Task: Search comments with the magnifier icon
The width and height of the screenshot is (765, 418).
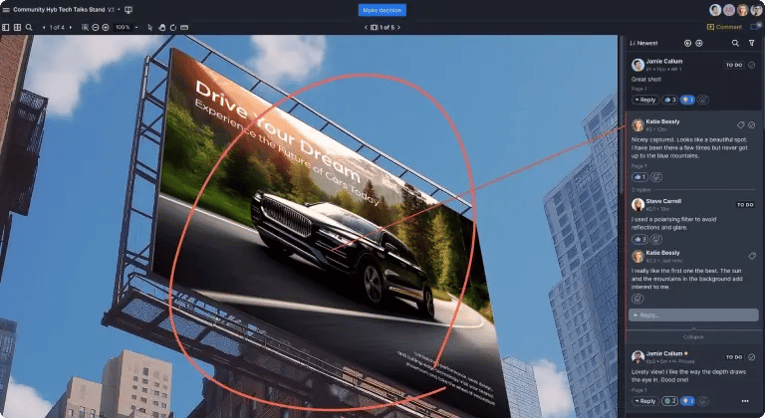Action: pyautogui.click(x=735, y=43)
